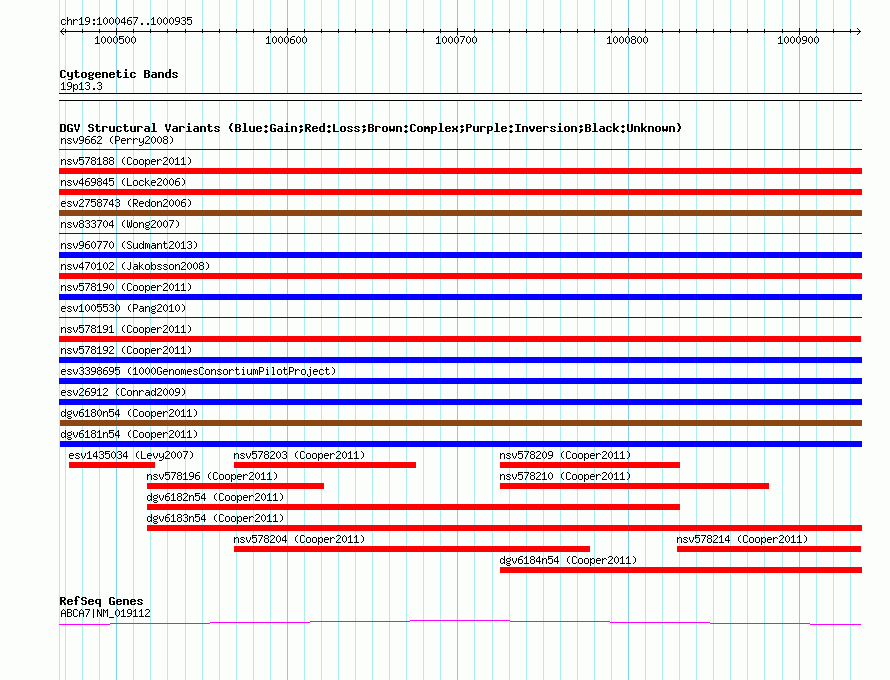This screenshot has width=890, height=680.
Task: Click the 1000600 ruler position
Action: coord(286,40)
